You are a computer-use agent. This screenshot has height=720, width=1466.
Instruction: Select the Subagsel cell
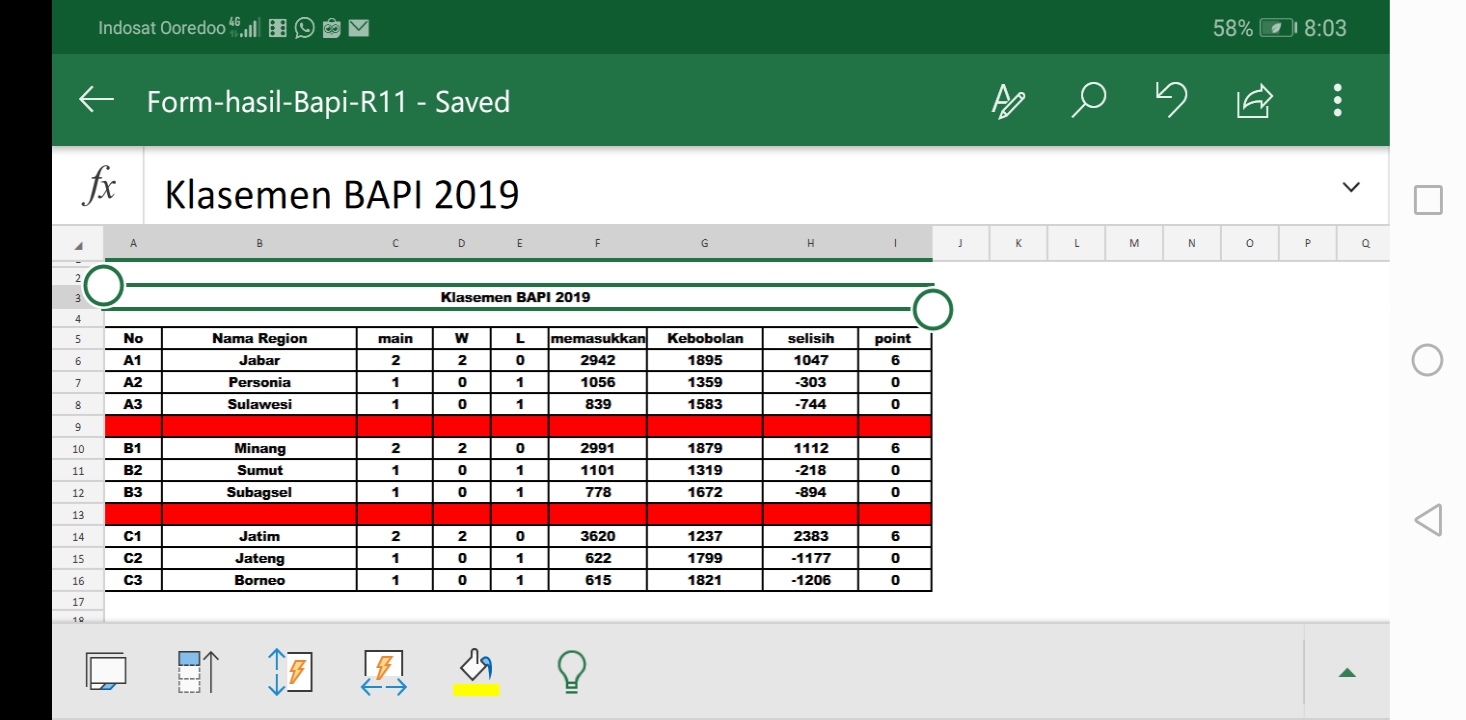point(259,492)
